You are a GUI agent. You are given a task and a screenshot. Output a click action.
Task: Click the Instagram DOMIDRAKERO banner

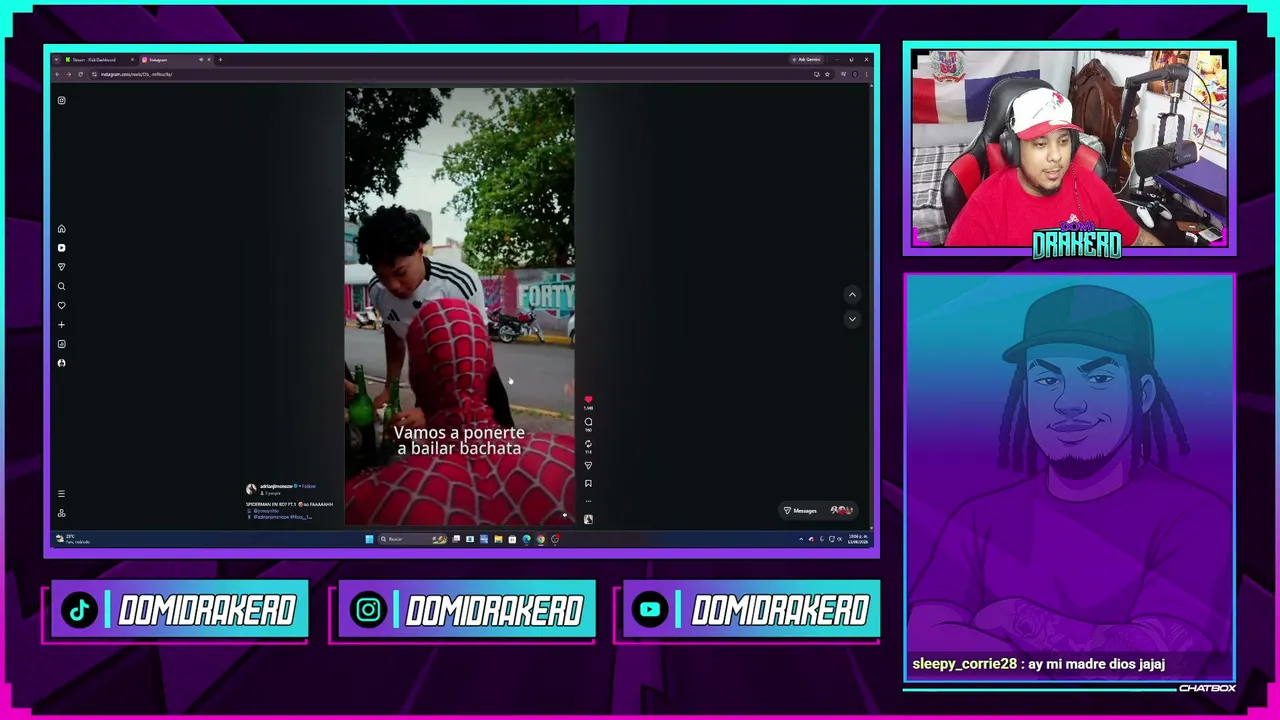click(466, 610)
